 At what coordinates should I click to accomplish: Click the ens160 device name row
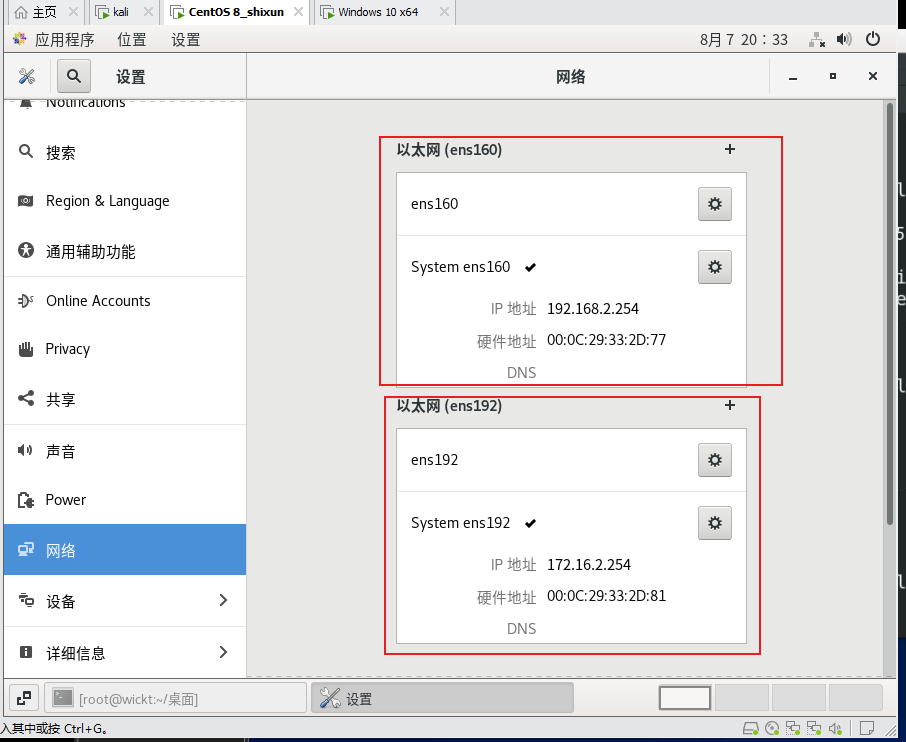click(571, 204)
